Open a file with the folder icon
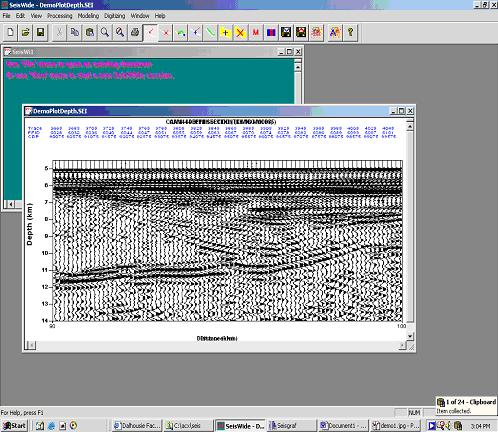The height and width of the screenshot is (432, 498). click(x=25, y=32)
